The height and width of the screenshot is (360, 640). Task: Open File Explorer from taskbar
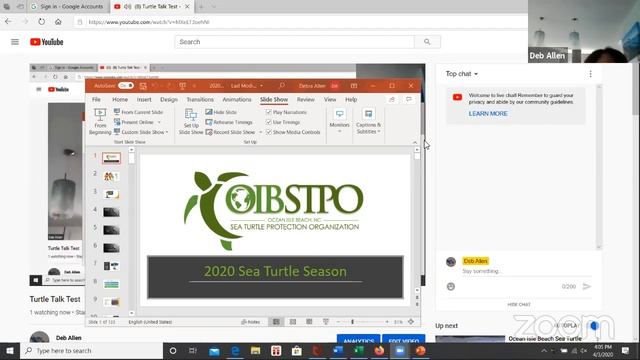256,351
